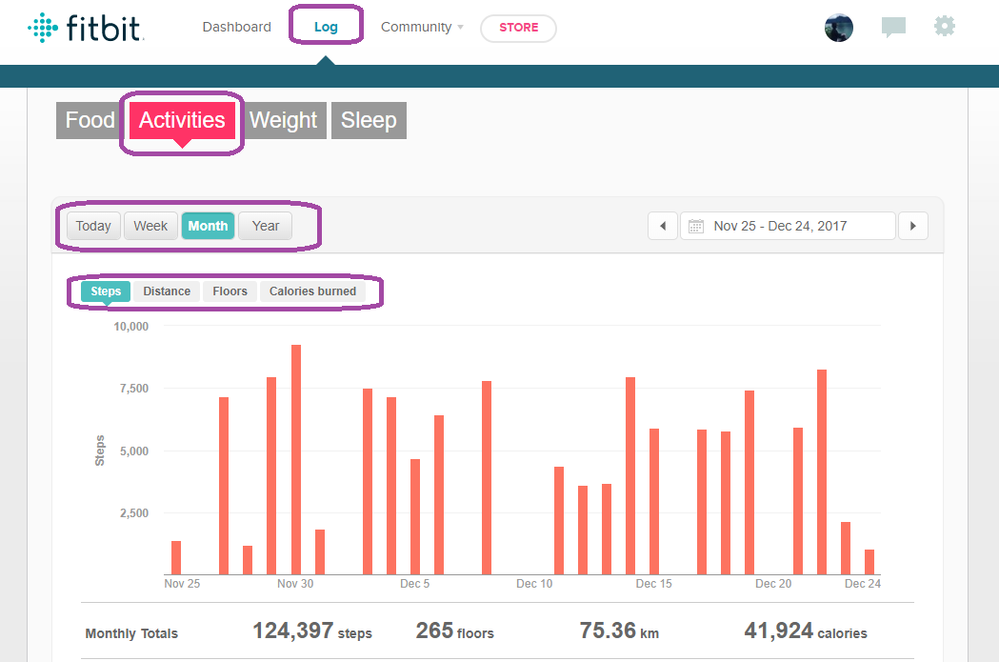Go to previous date range arrow
This screenshot has height=662, width=999.
tap(663, 226)
